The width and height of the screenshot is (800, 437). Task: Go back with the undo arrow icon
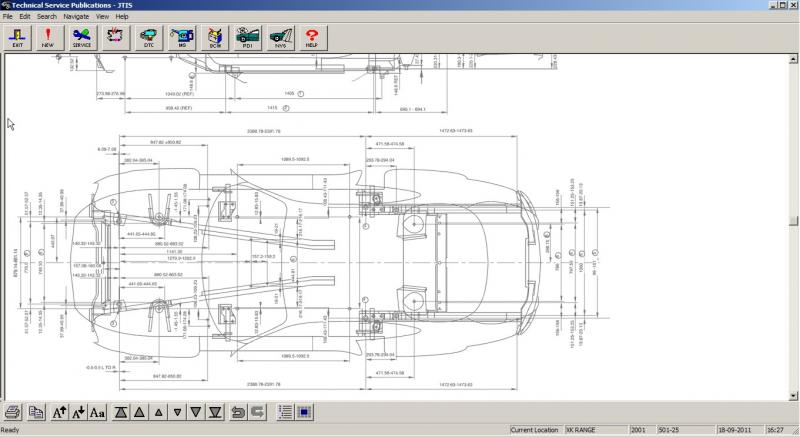[238, 412]
